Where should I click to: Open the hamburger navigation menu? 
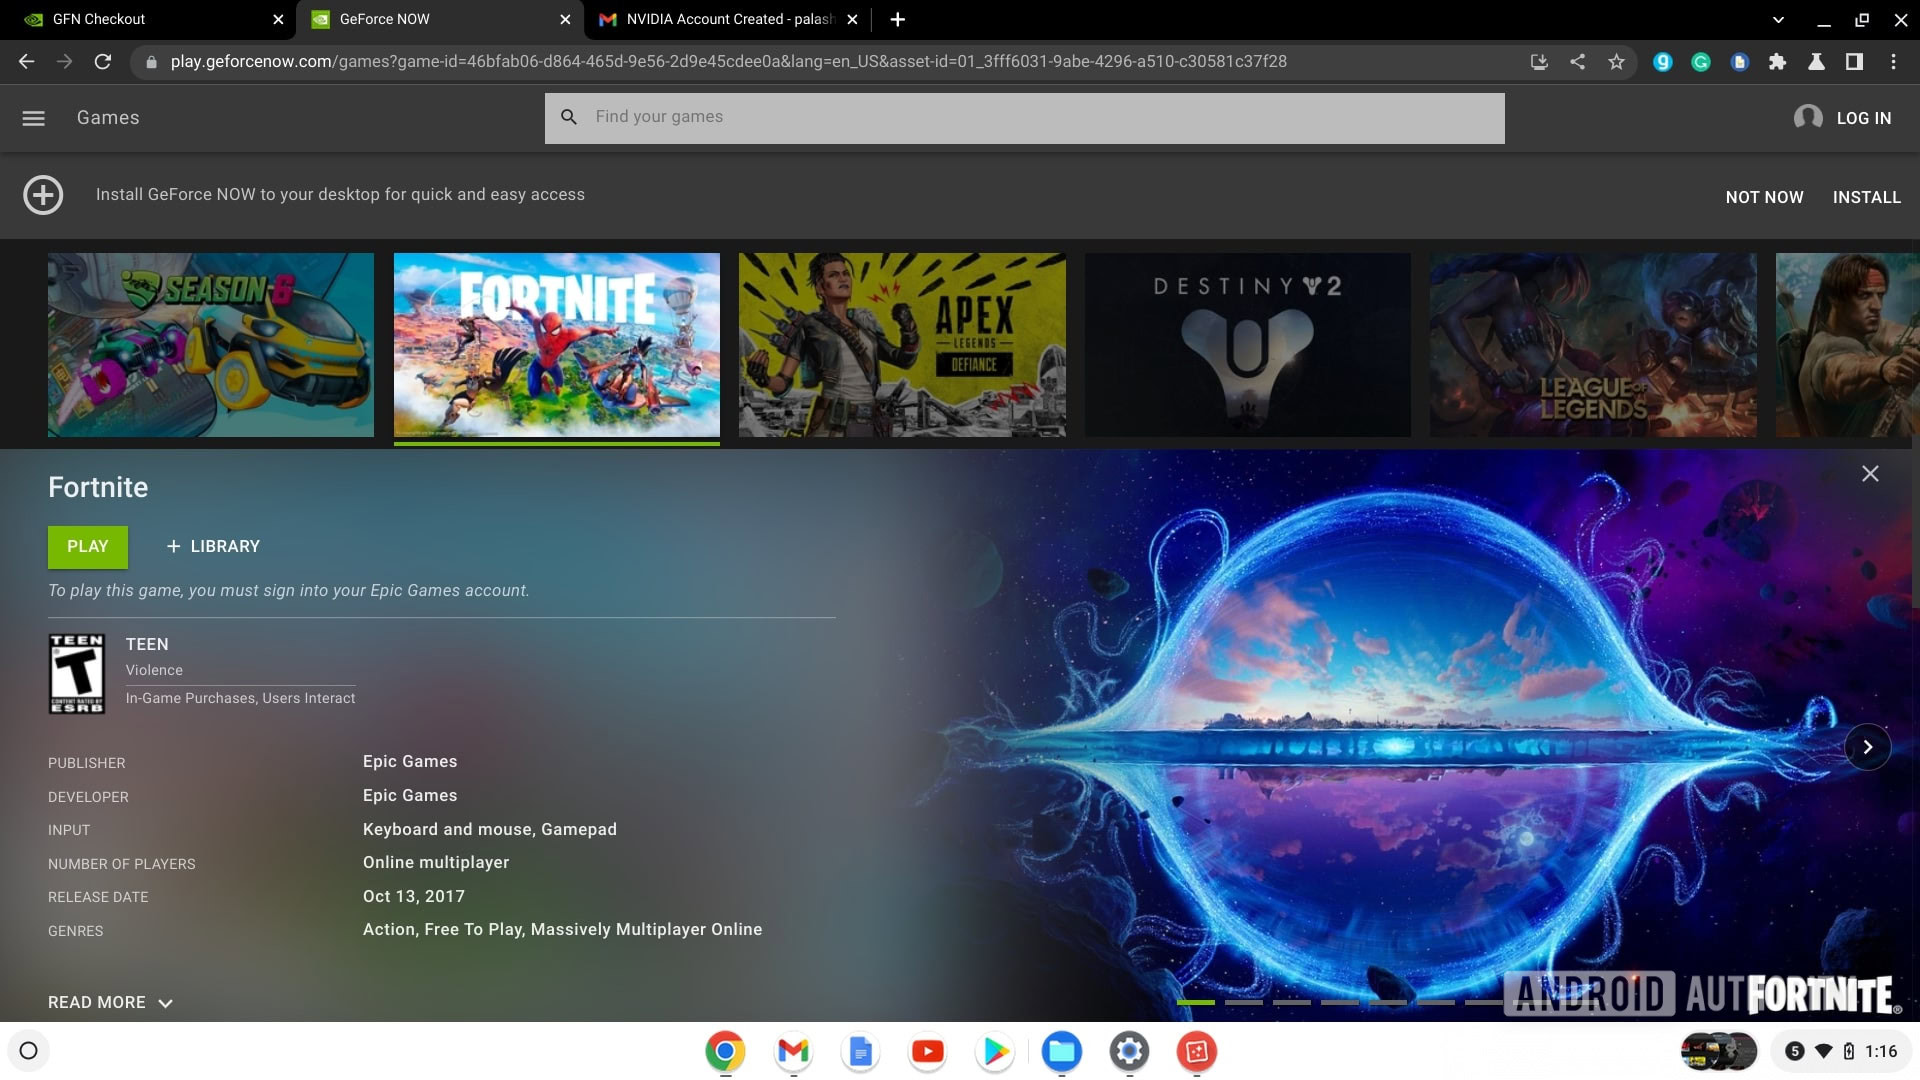[33, 118]
